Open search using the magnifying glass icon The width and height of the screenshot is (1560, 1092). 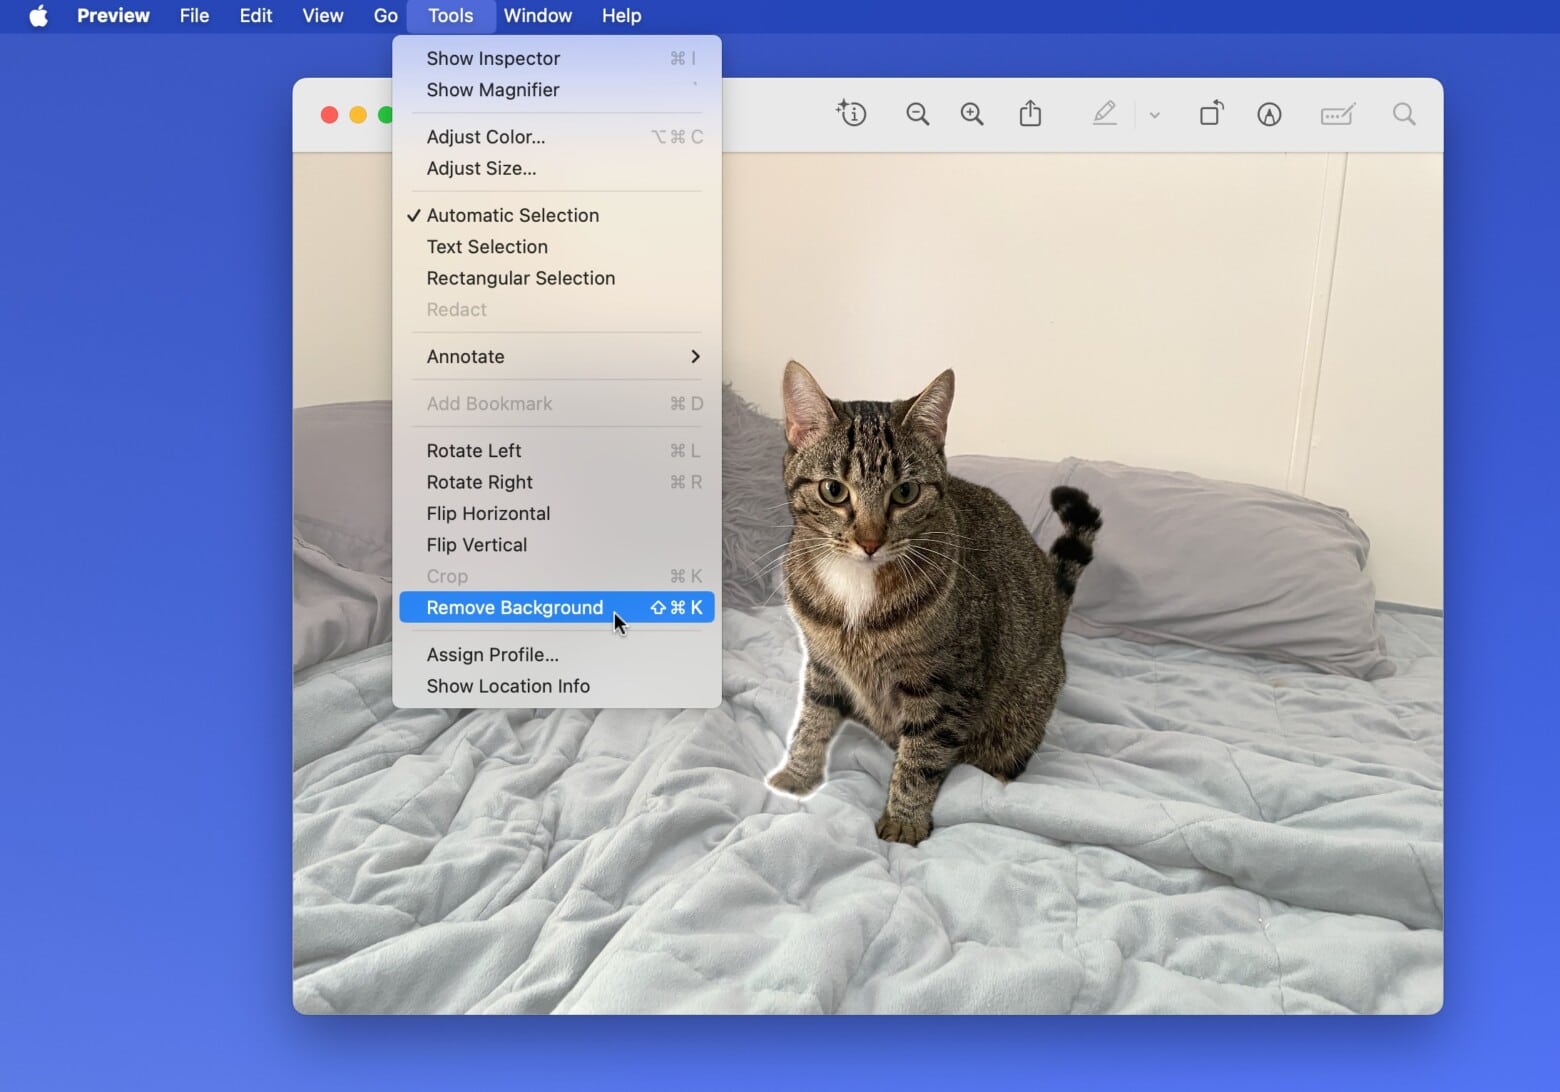(x=1403, y=114)
